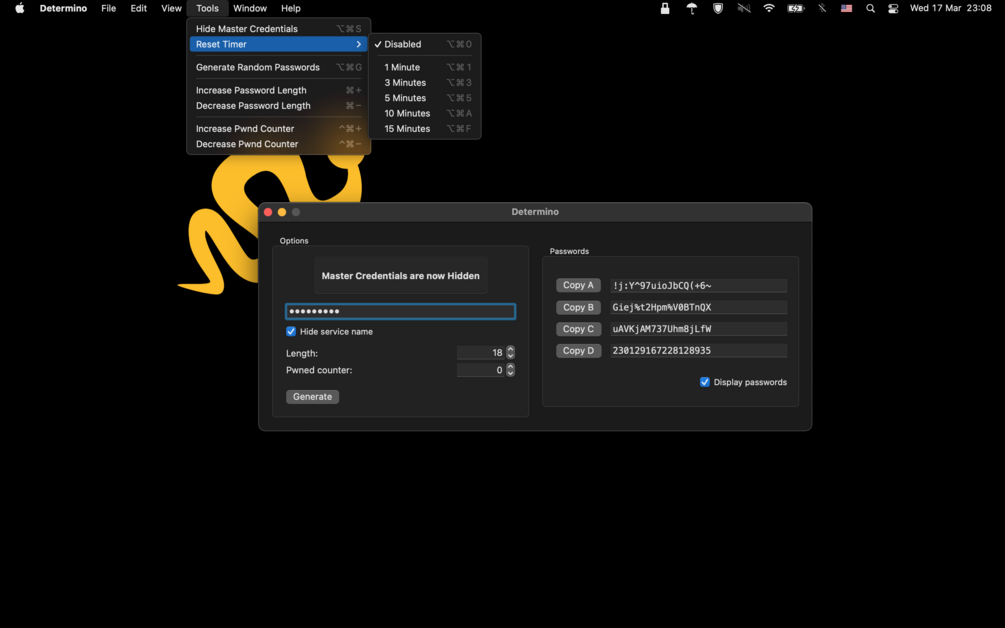Choose Decrease Pwnd Counter
This screenshot has width=1005, height=628.
point(278,144)
